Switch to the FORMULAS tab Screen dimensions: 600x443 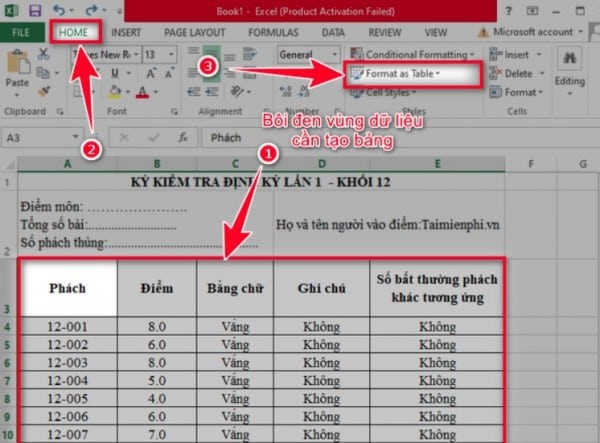pos(273,33)
